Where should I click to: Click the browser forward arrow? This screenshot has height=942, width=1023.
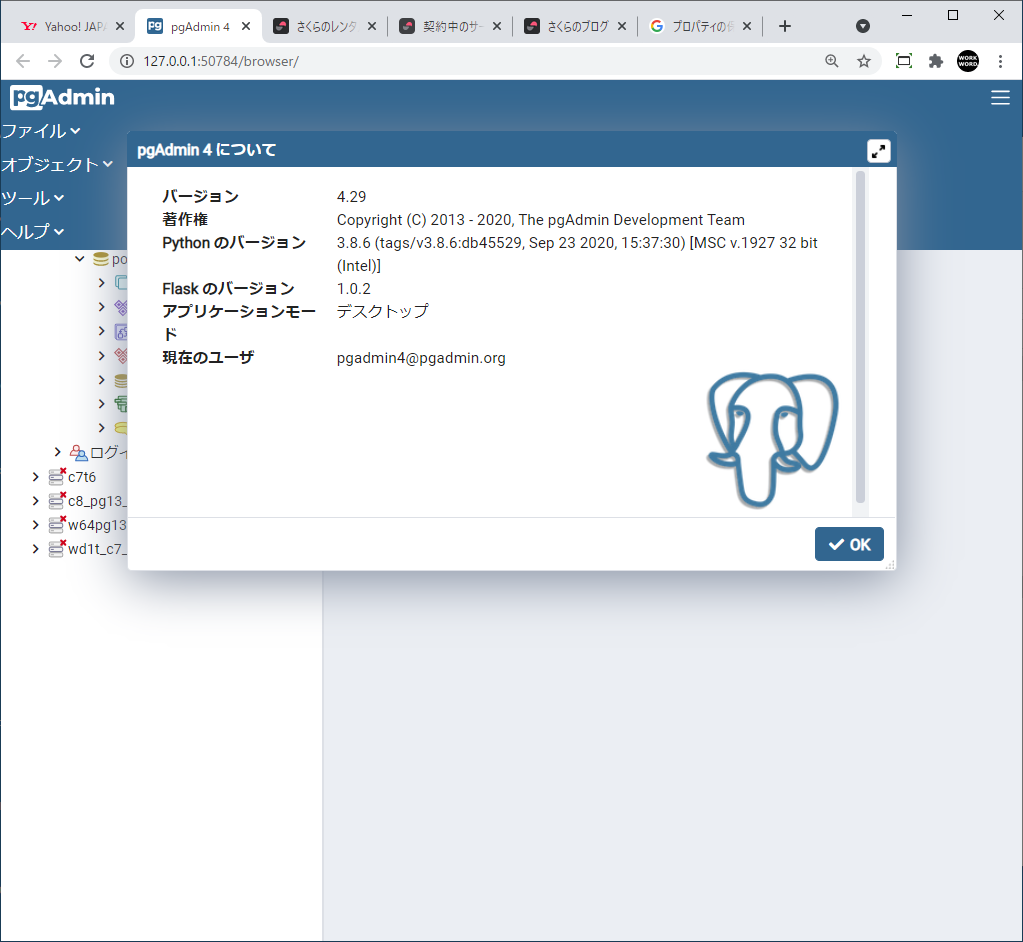(x=55, y=61)
